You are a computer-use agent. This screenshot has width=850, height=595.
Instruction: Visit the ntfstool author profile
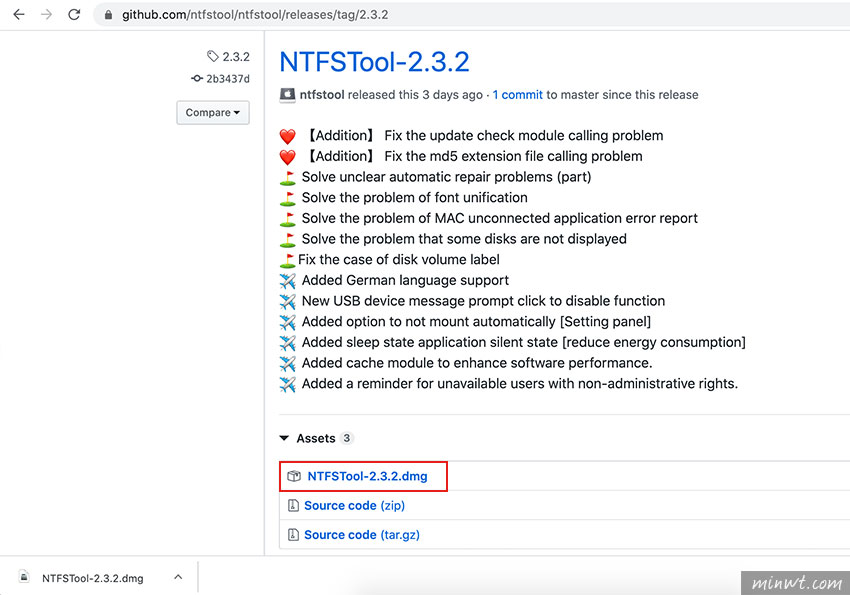click(322, 95)
